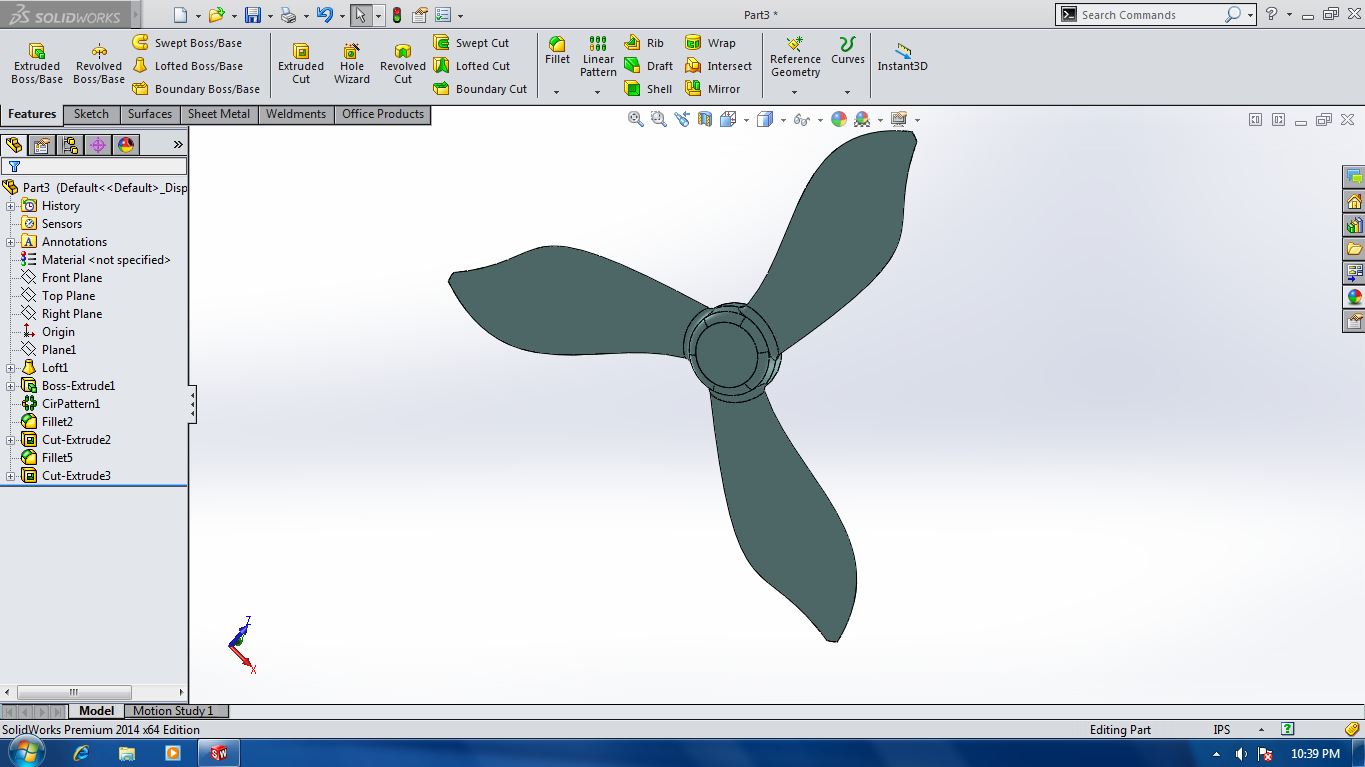Select the Shell tool
Screen dimensions: 1365x767
tap(648, 89)
